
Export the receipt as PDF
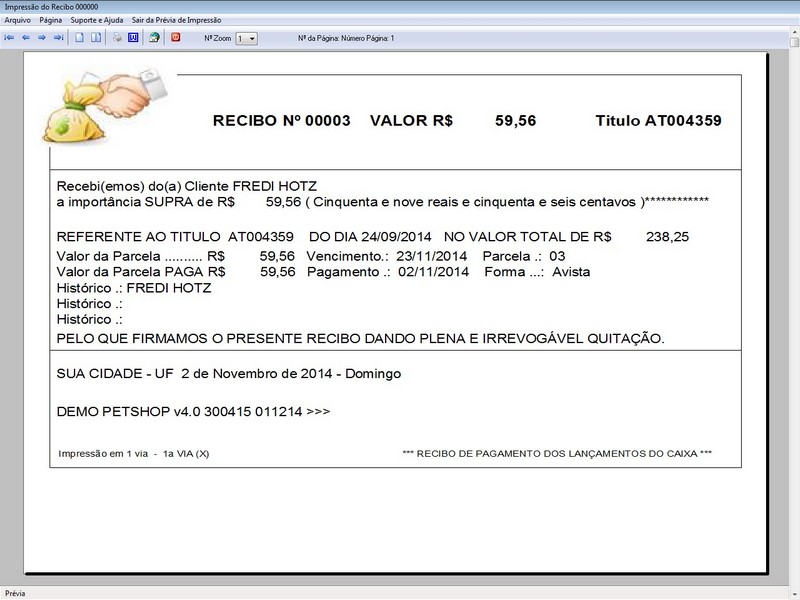175,39
